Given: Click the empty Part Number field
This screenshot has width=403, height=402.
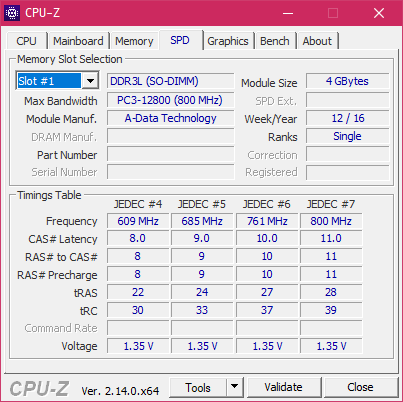Looking at the screenshot, I should click(x=170, y=154).
